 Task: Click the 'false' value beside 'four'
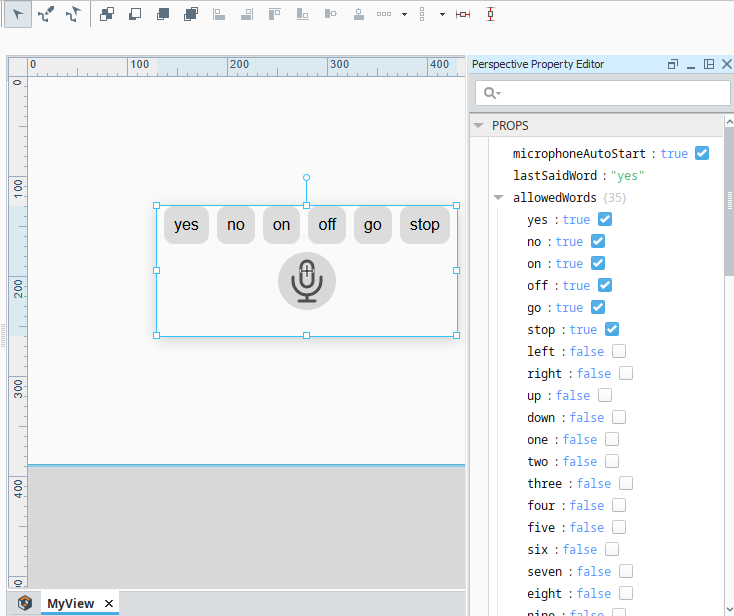[587, 506]
